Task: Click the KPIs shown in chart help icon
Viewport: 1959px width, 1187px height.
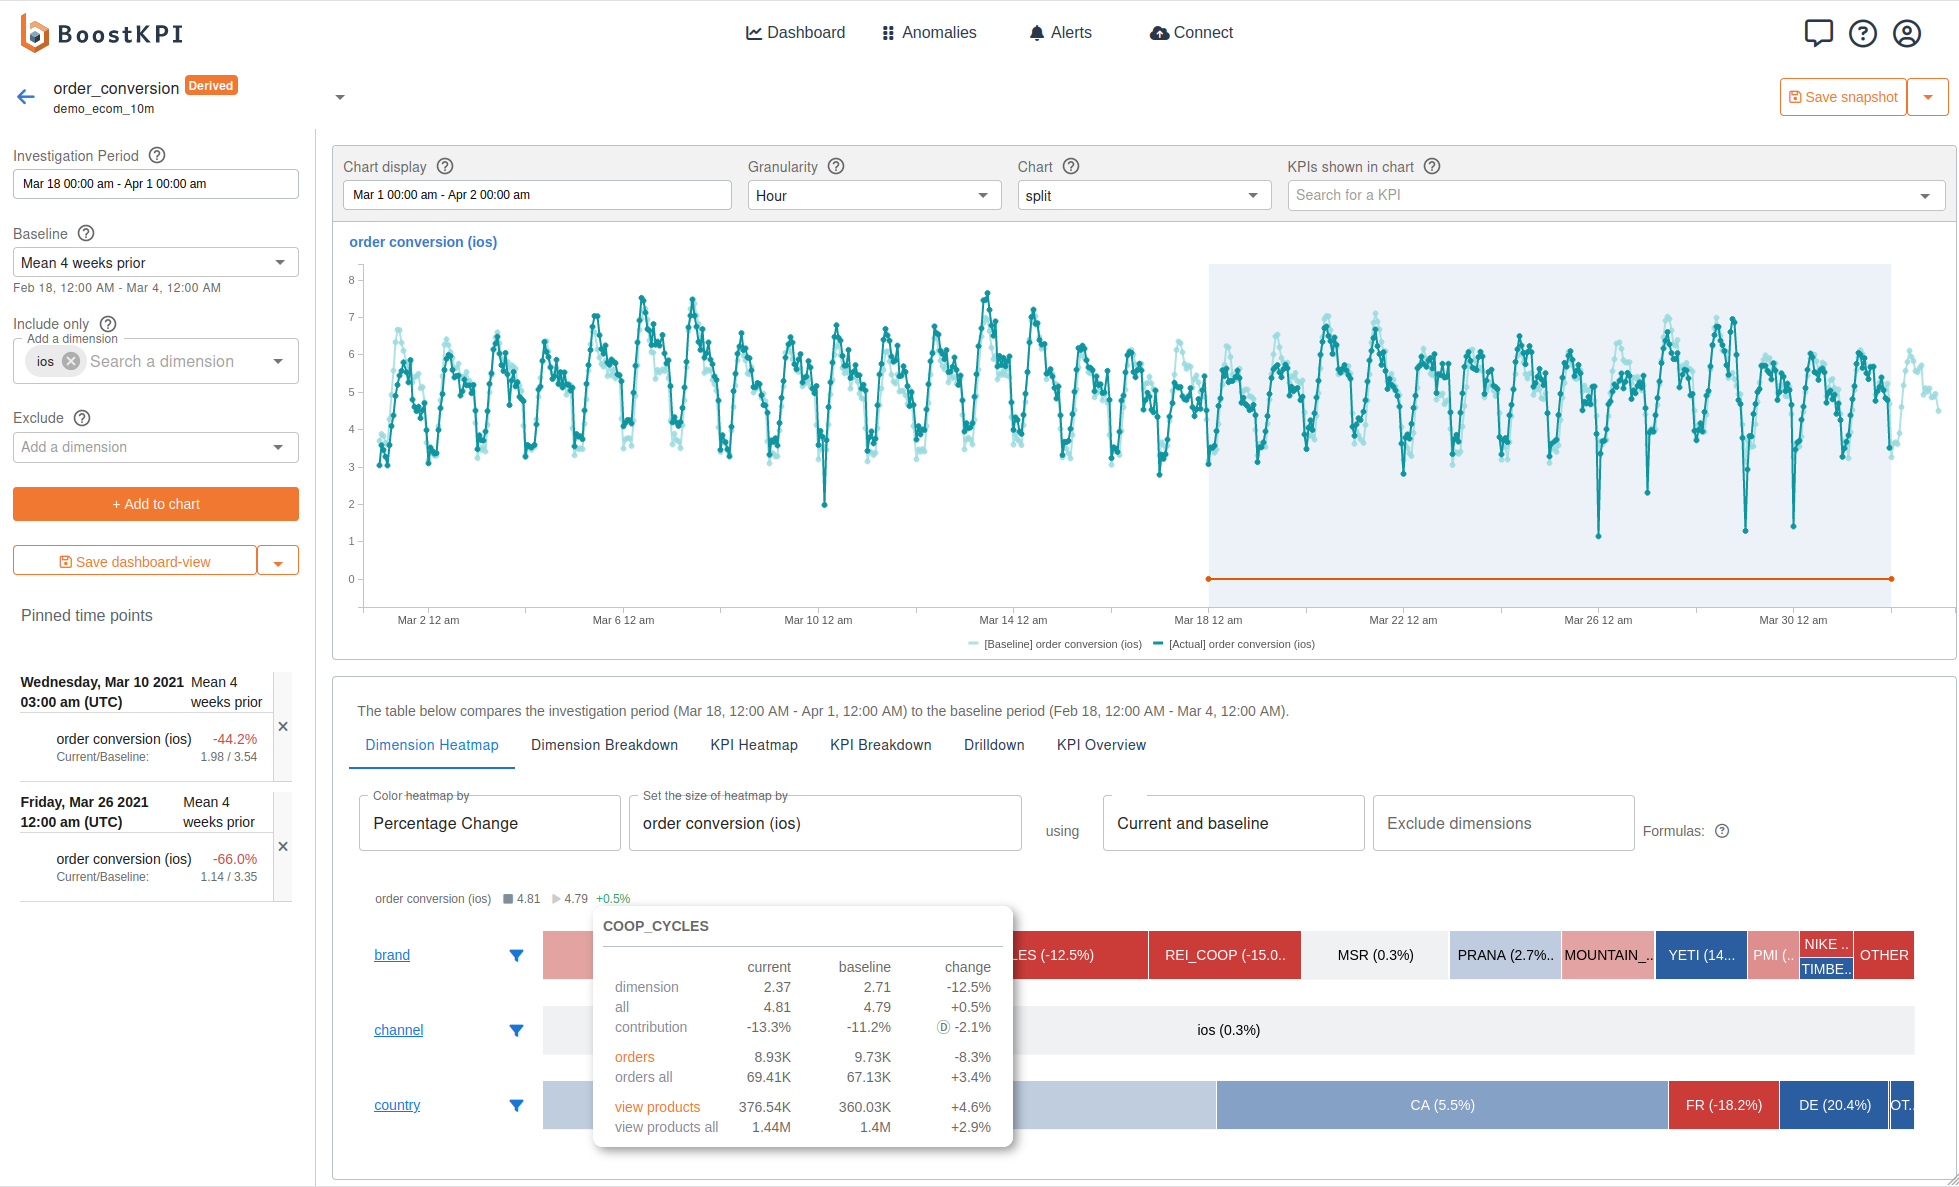Action: (1432, 166)
